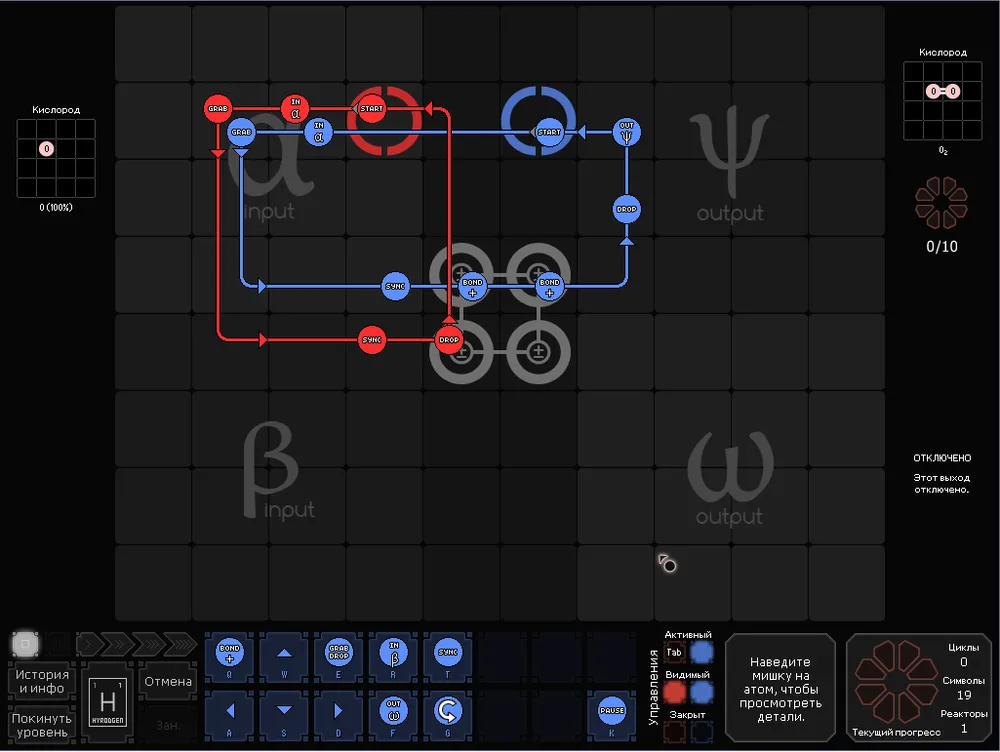
Task: Select the right blue BOND+ instruction
Action: click(549, 286)
